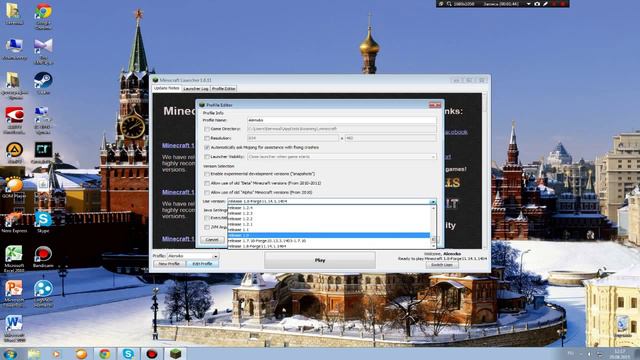
Task: Select release 1.8-Forge11.14.1.1404 at list bottom
Action: click(x=329, y=246)
